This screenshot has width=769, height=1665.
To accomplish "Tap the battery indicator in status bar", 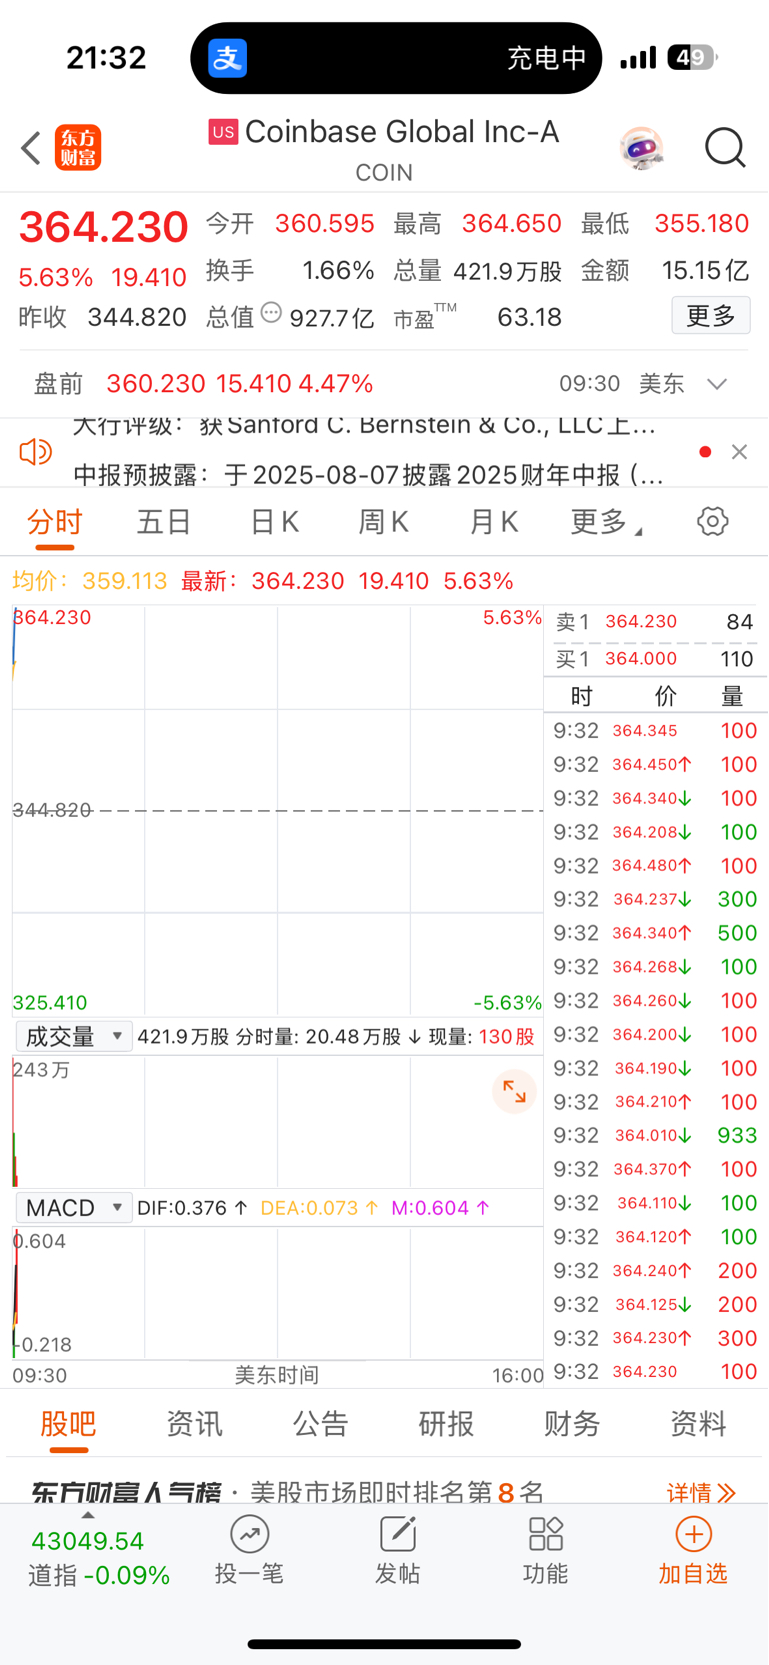I will pos(692,58).
